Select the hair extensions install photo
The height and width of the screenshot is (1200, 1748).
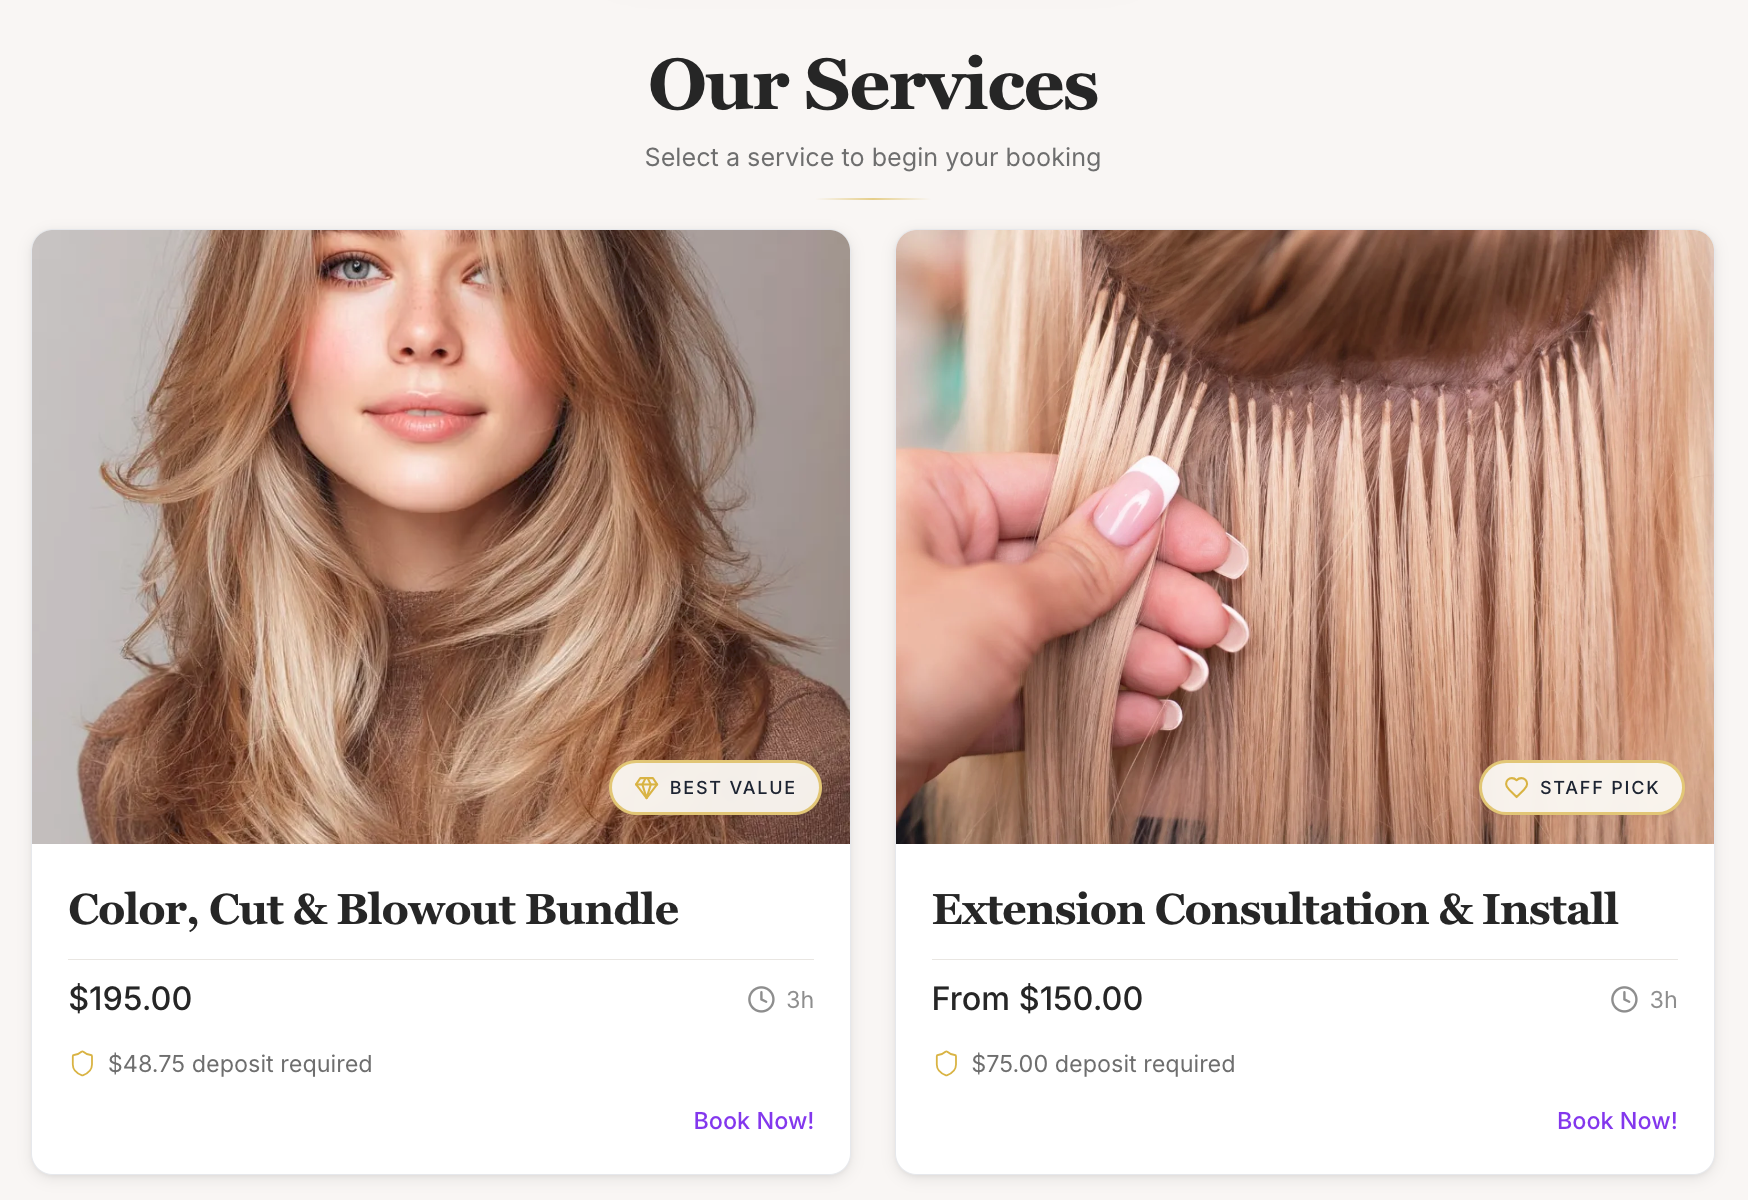point(1305,537)
